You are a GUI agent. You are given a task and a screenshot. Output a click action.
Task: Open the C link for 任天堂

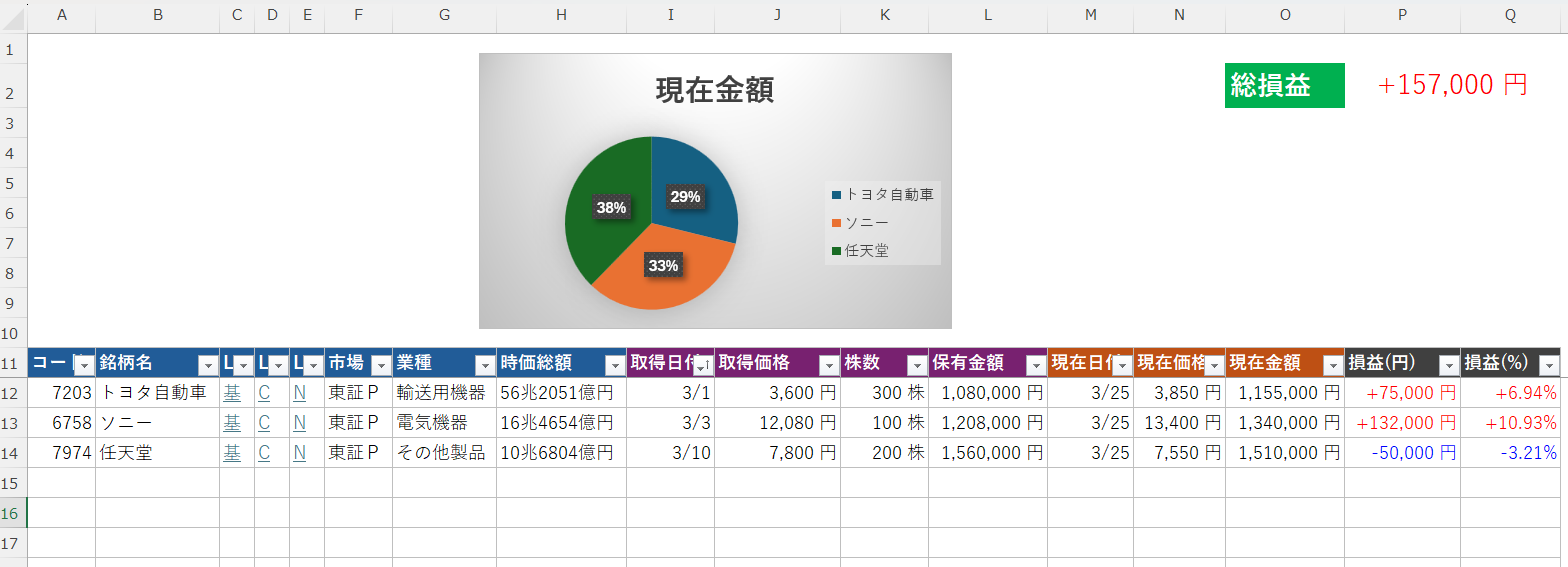[x=264, y=453]
